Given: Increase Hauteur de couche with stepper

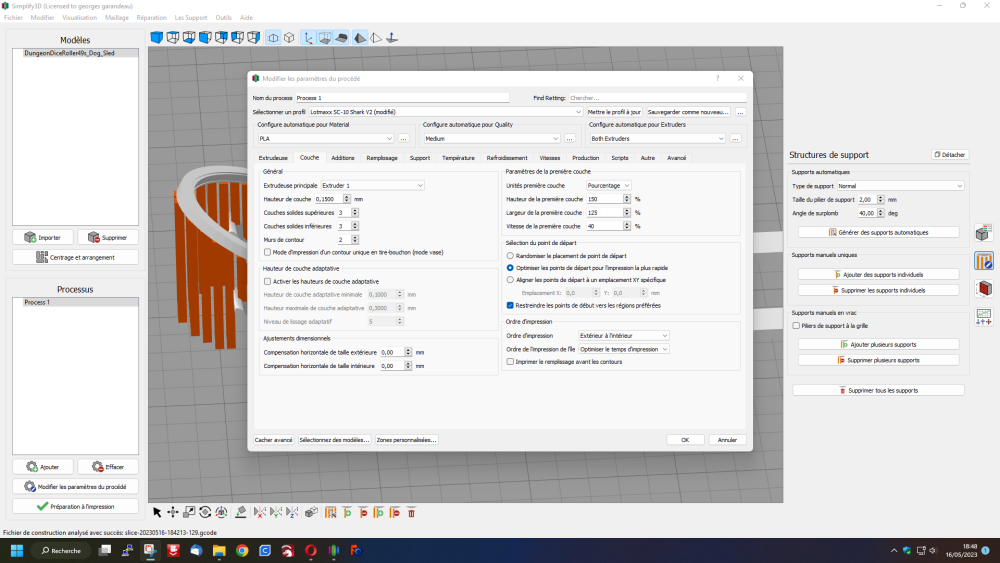Looking at the screenshot, I should (x=347, y=197).
